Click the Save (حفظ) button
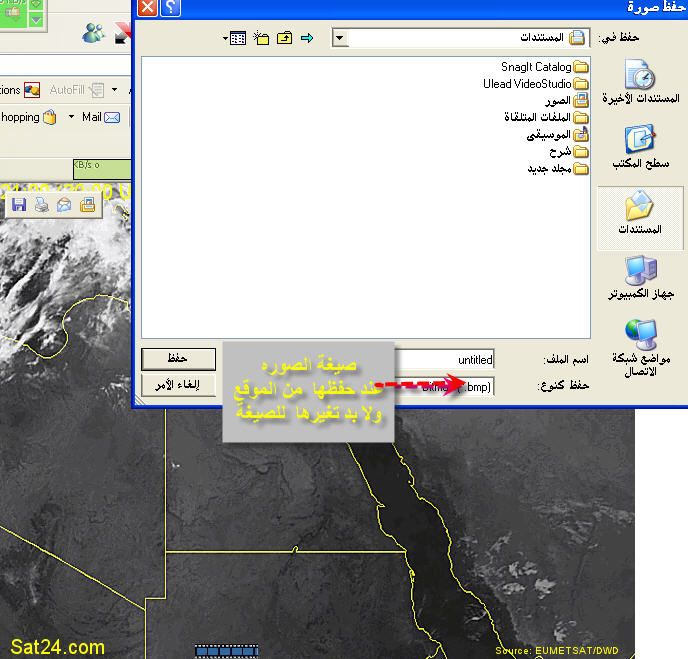 (178, 359)
